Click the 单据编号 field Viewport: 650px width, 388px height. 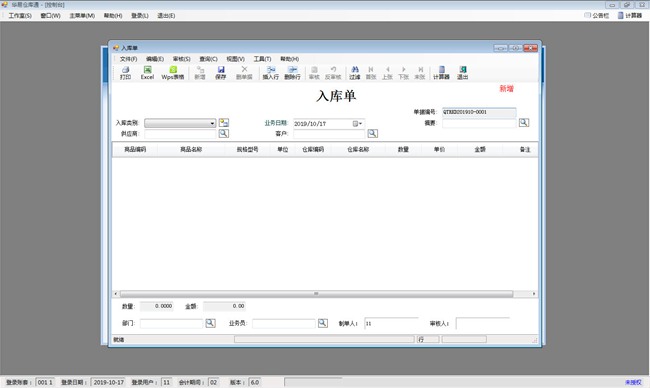(479, 112)
